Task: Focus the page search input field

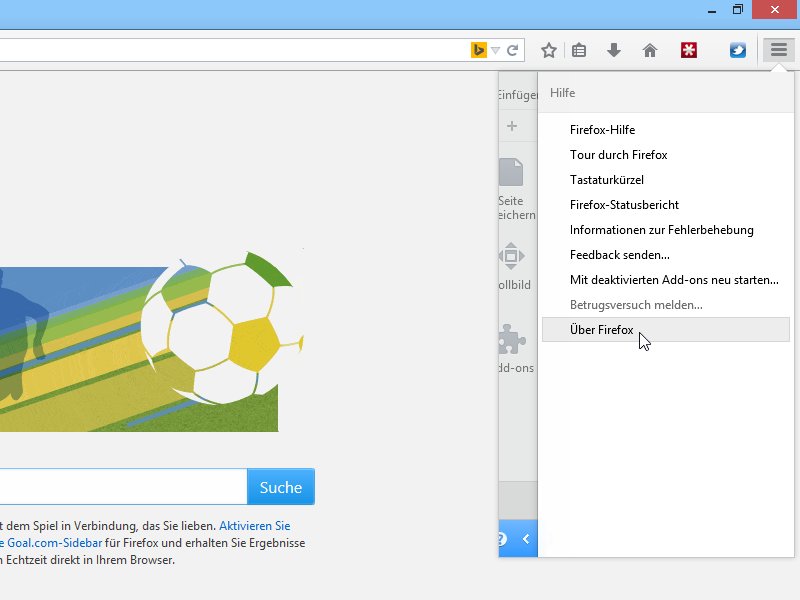Action: pos(123,487)
